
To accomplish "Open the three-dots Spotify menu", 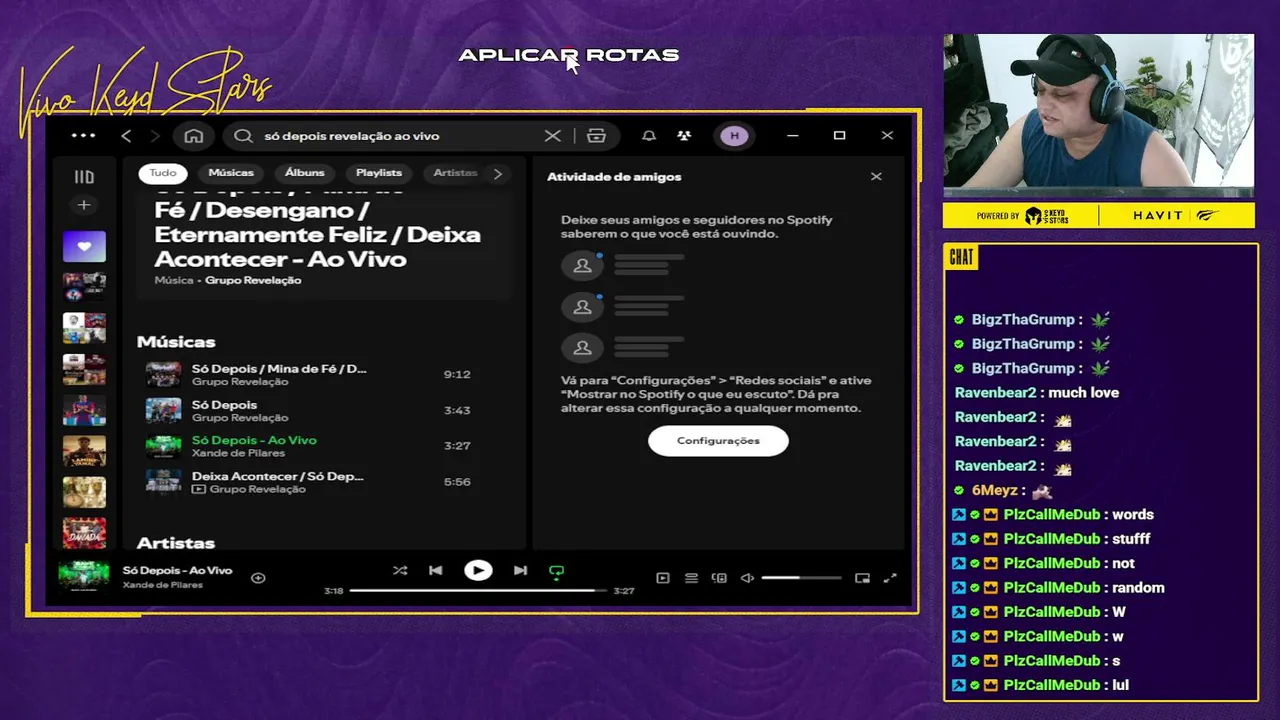I will pos(84,136).
